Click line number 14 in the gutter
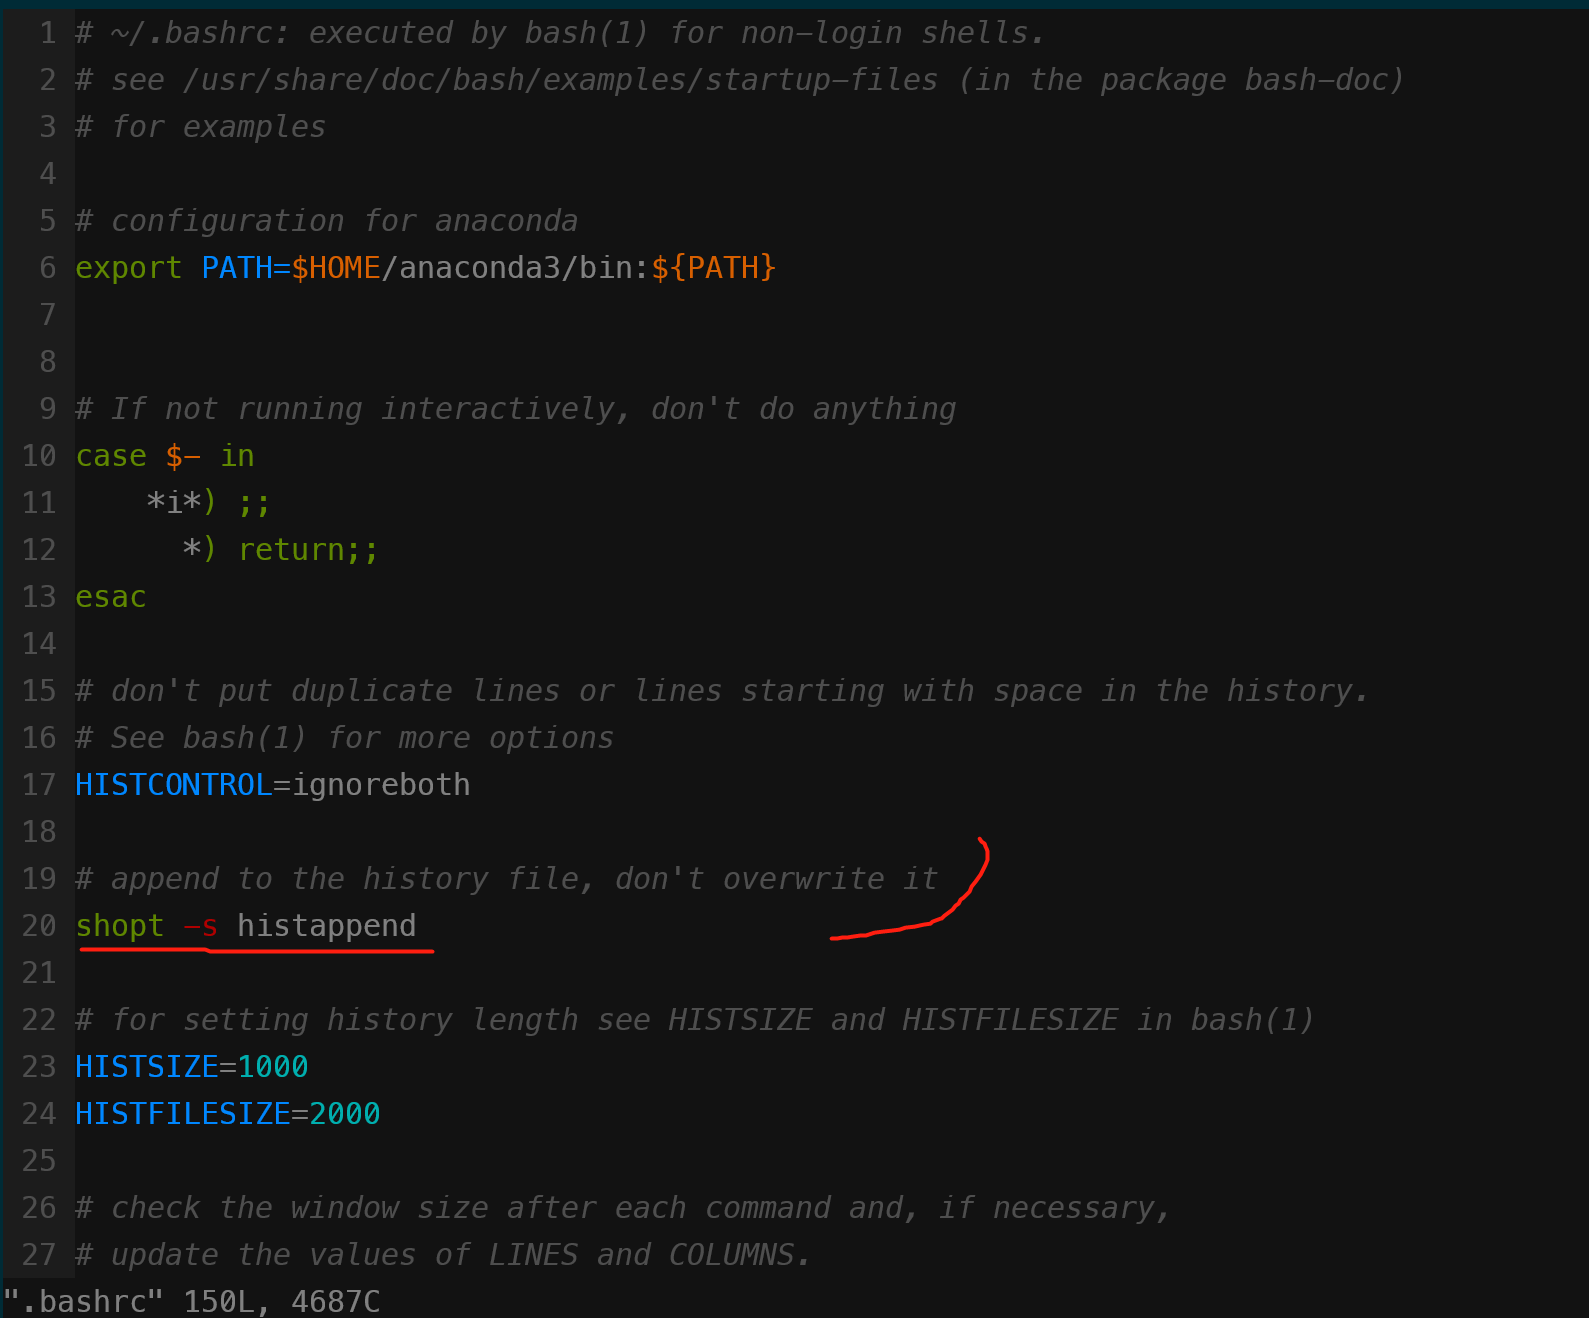 coord(39,644)
